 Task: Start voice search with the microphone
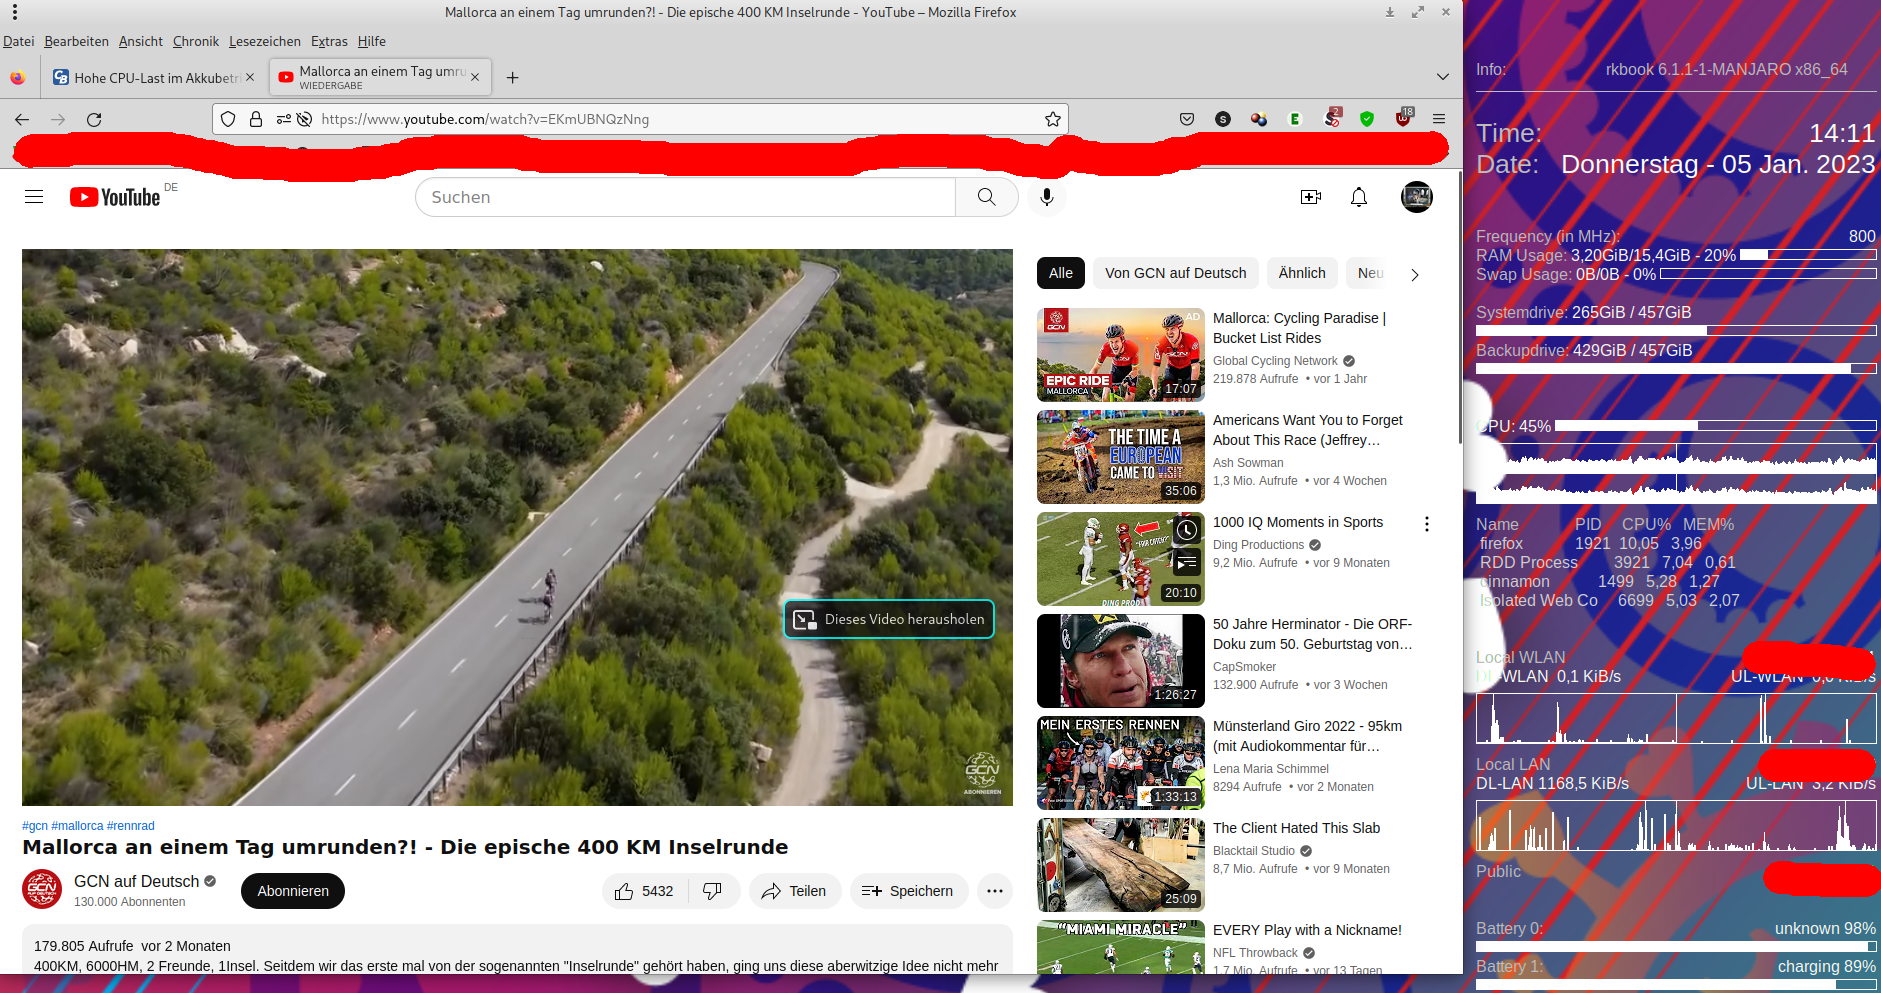pos(1047,197)
